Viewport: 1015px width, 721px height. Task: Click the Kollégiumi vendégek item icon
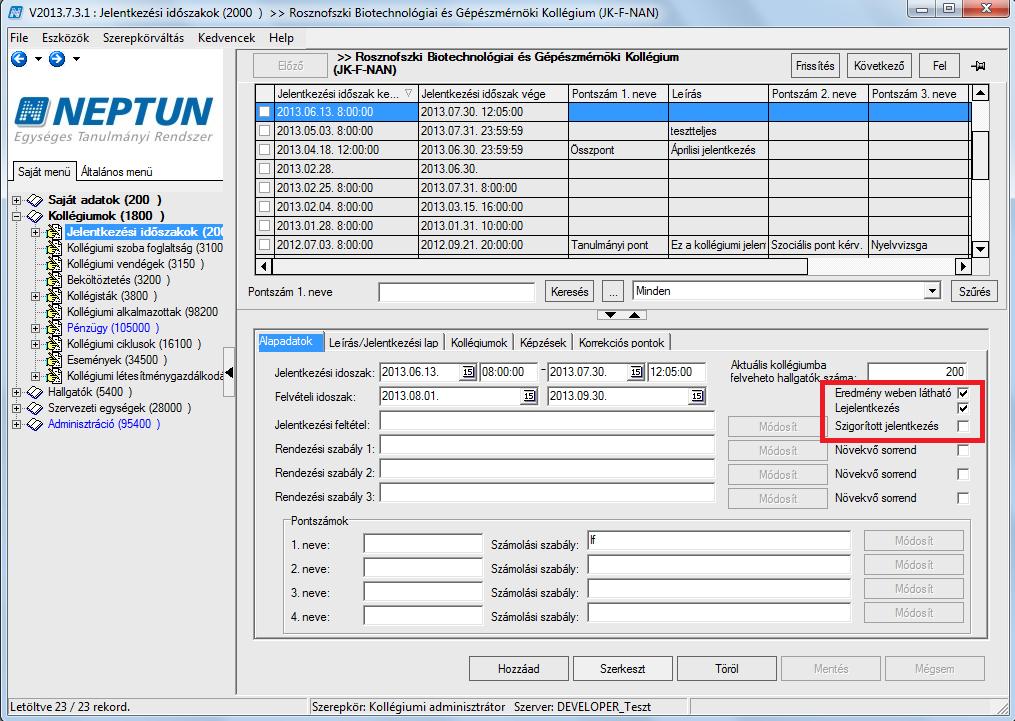point(54,264)
